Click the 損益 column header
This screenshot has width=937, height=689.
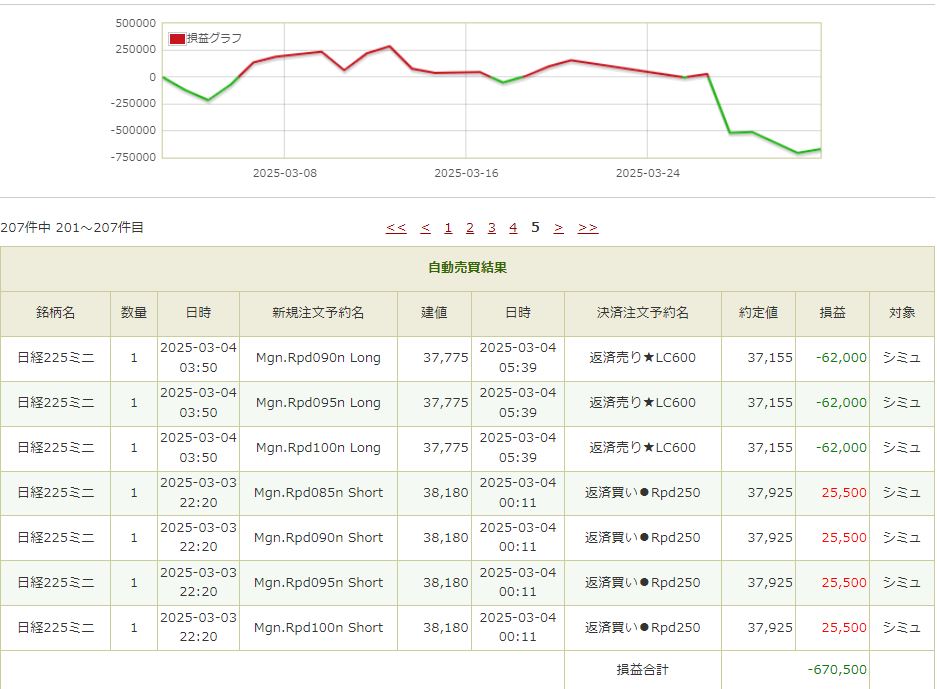click(x=832, y=313)
